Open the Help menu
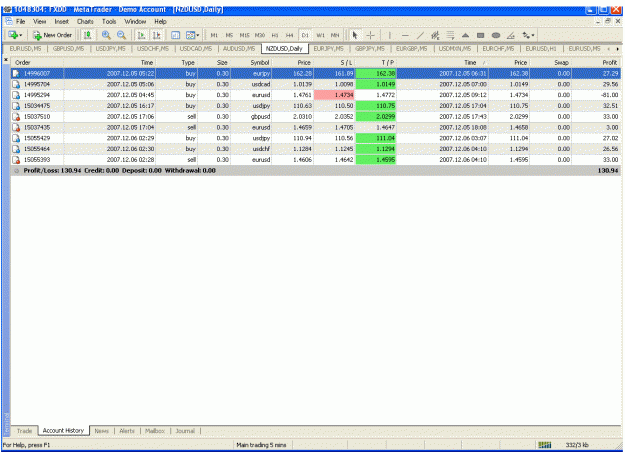The image size is (625, 452). [x=160, y=22]
